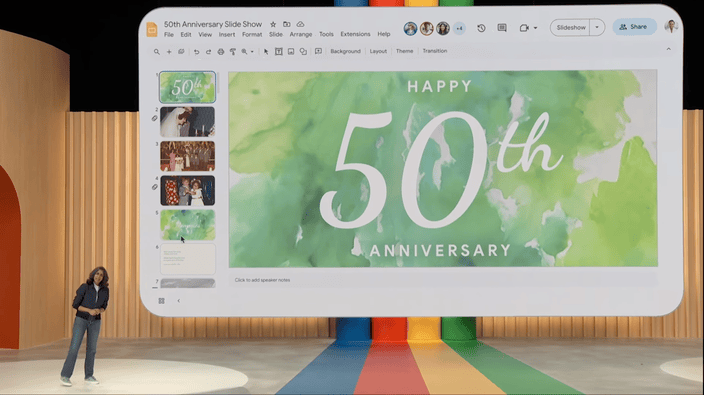Viewport: 704px width, 395px height.
Task: Select the HAPPY text on the slide
Action: pyautogui.click(x=439, y=86)
